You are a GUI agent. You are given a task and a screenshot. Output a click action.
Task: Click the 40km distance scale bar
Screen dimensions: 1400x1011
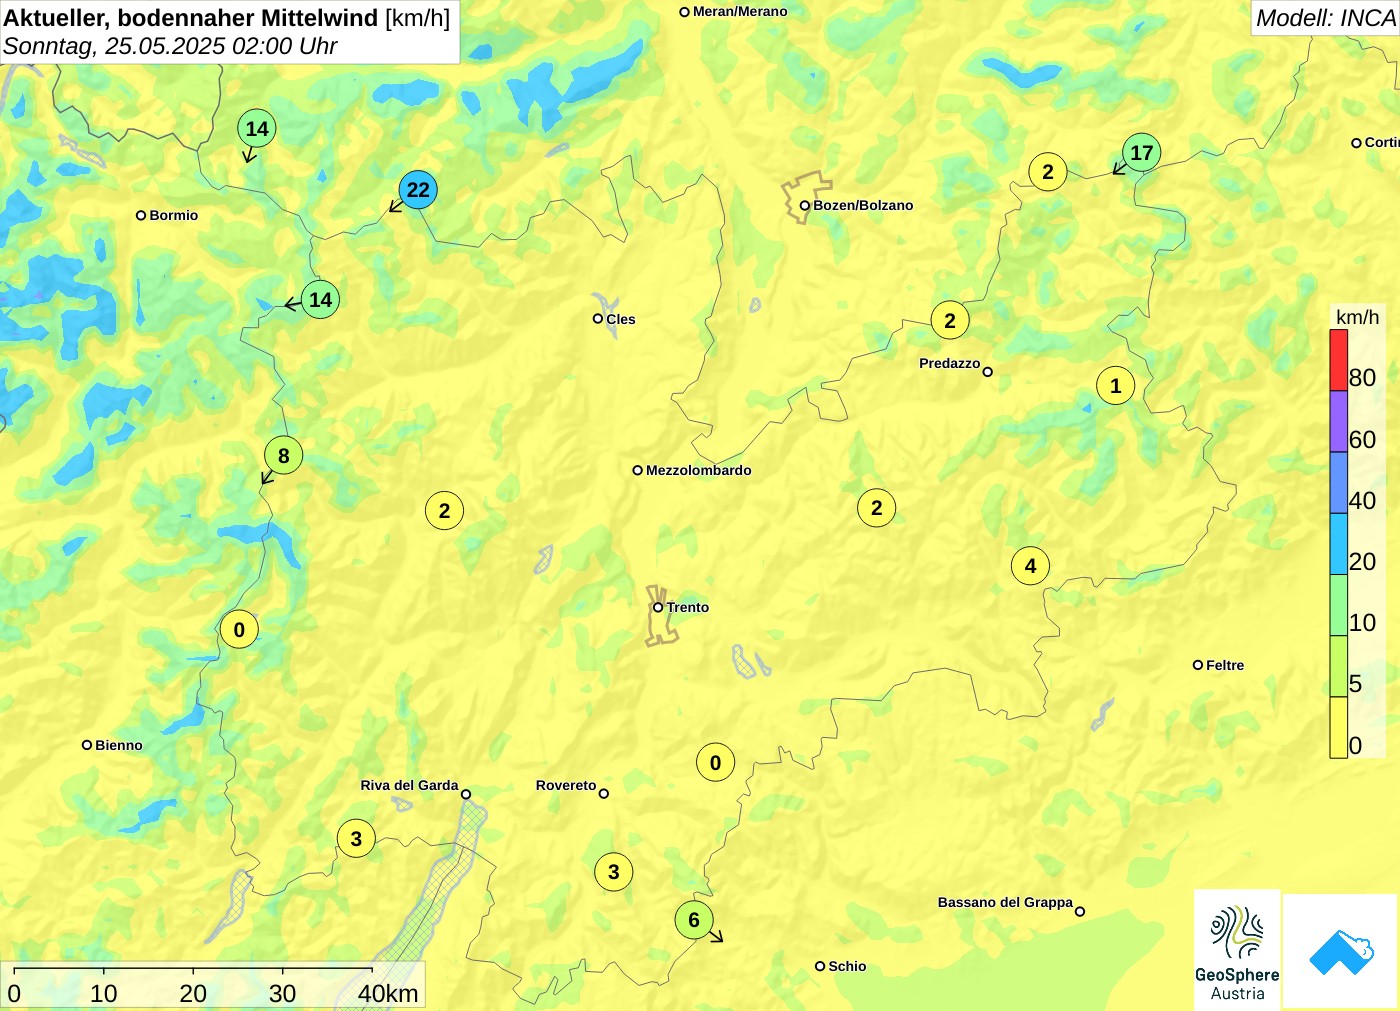pos(193,970)
